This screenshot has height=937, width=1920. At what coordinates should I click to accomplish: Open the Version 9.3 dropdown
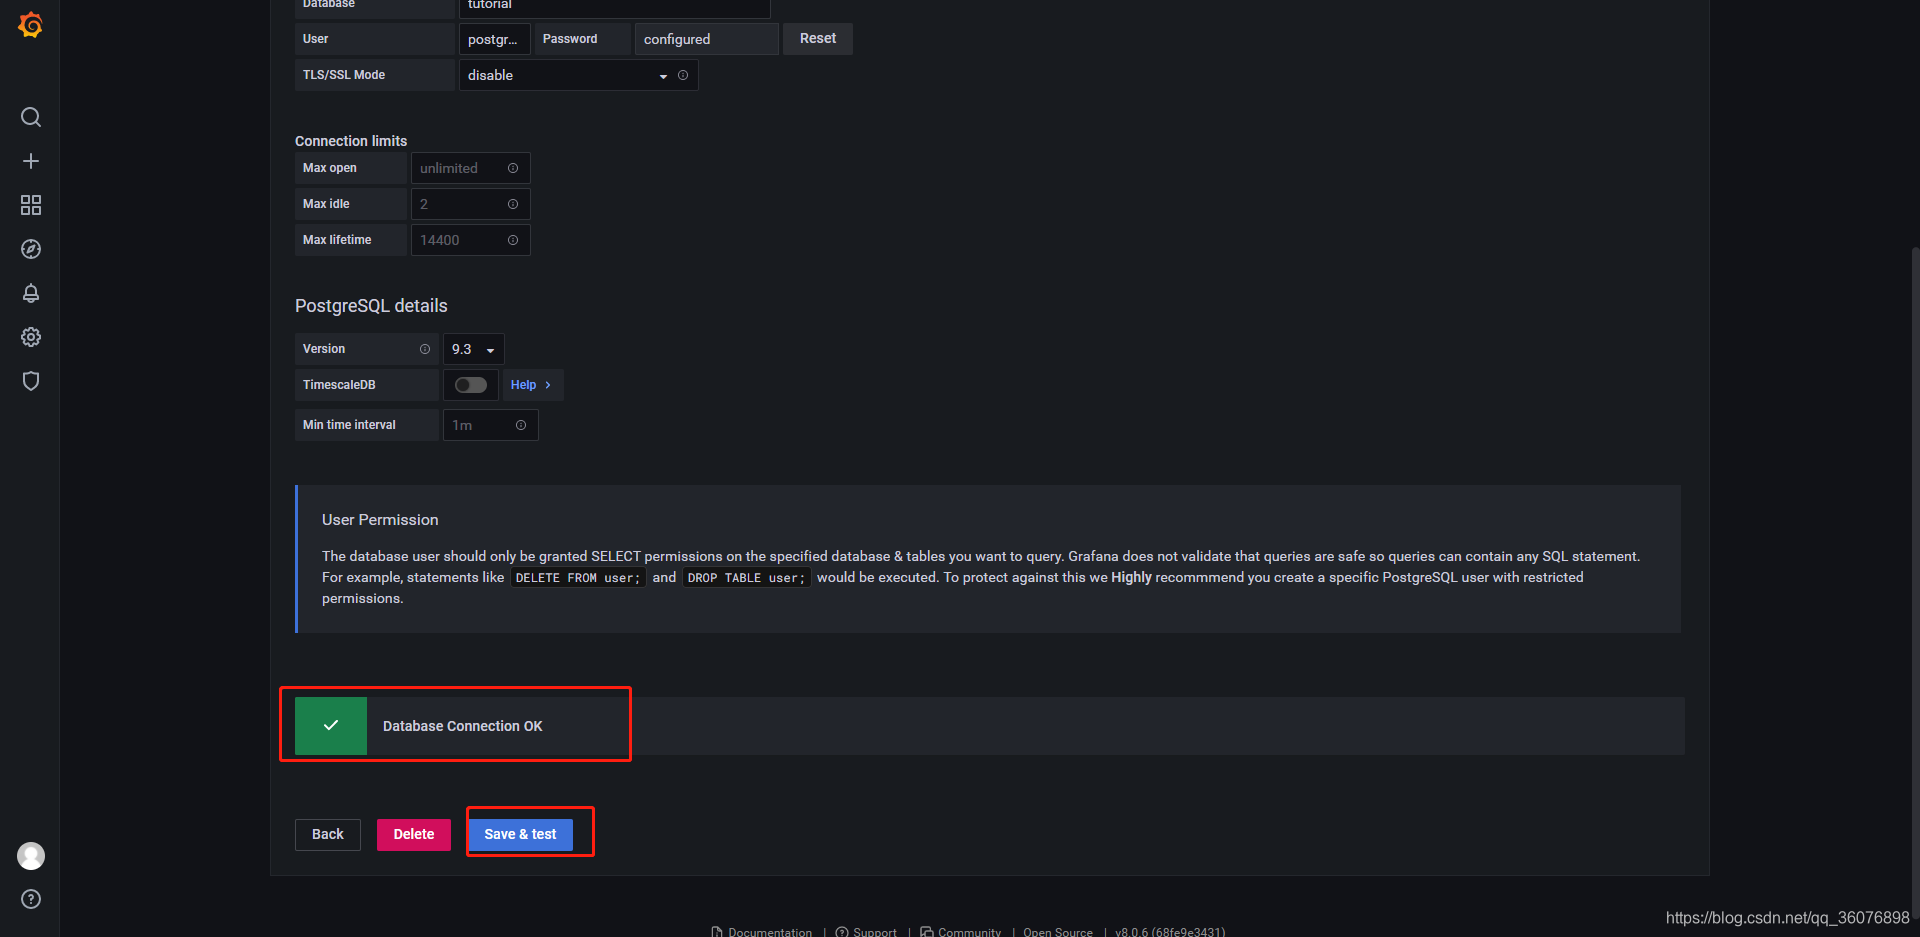473,349
